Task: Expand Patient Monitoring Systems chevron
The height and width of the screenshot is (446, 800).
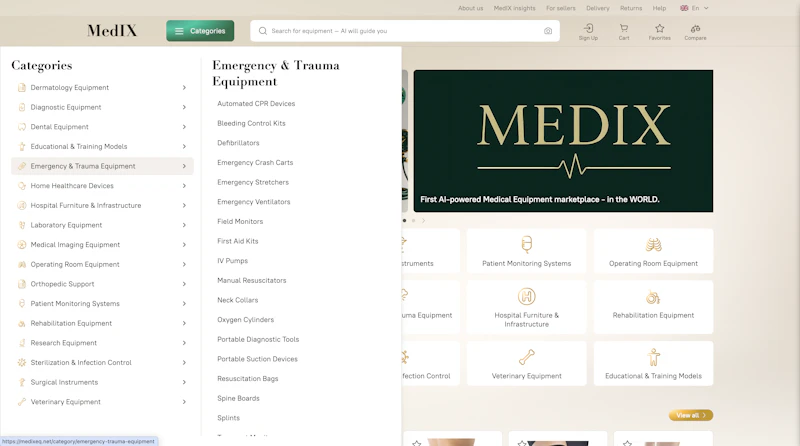Action: tap(184, 304)
